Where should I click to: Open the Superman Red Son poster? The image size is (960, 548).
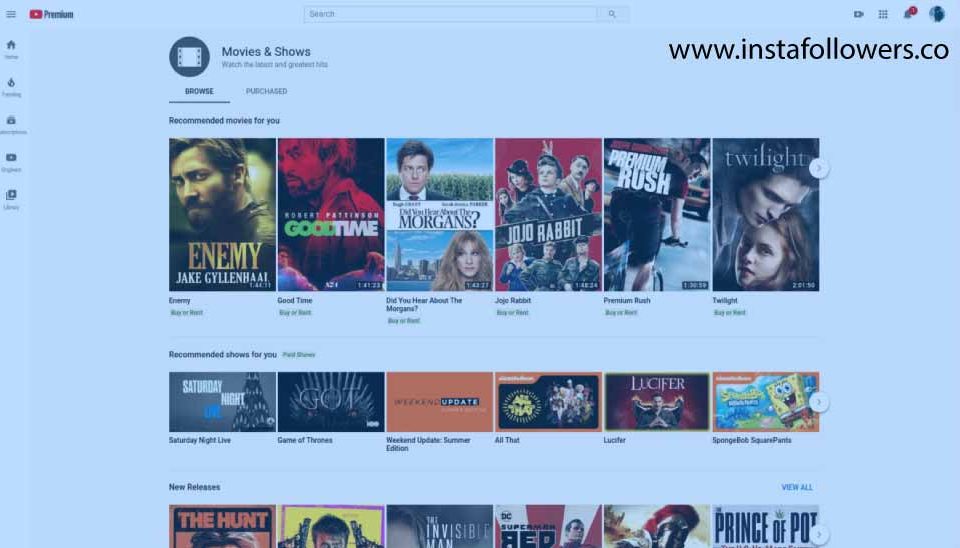click(x=548, y=527)
